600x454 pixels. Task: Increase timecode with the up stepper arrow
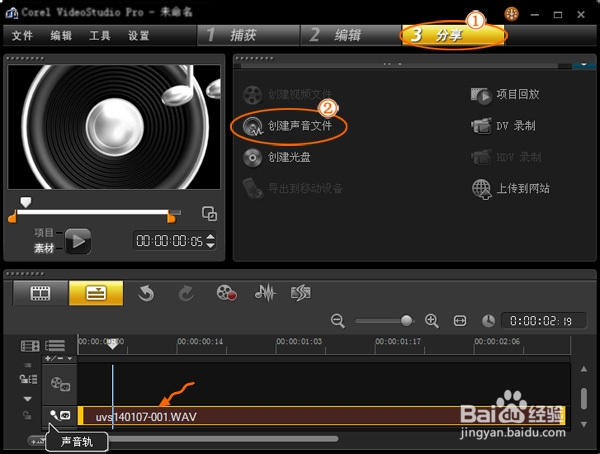pos(210,237)
